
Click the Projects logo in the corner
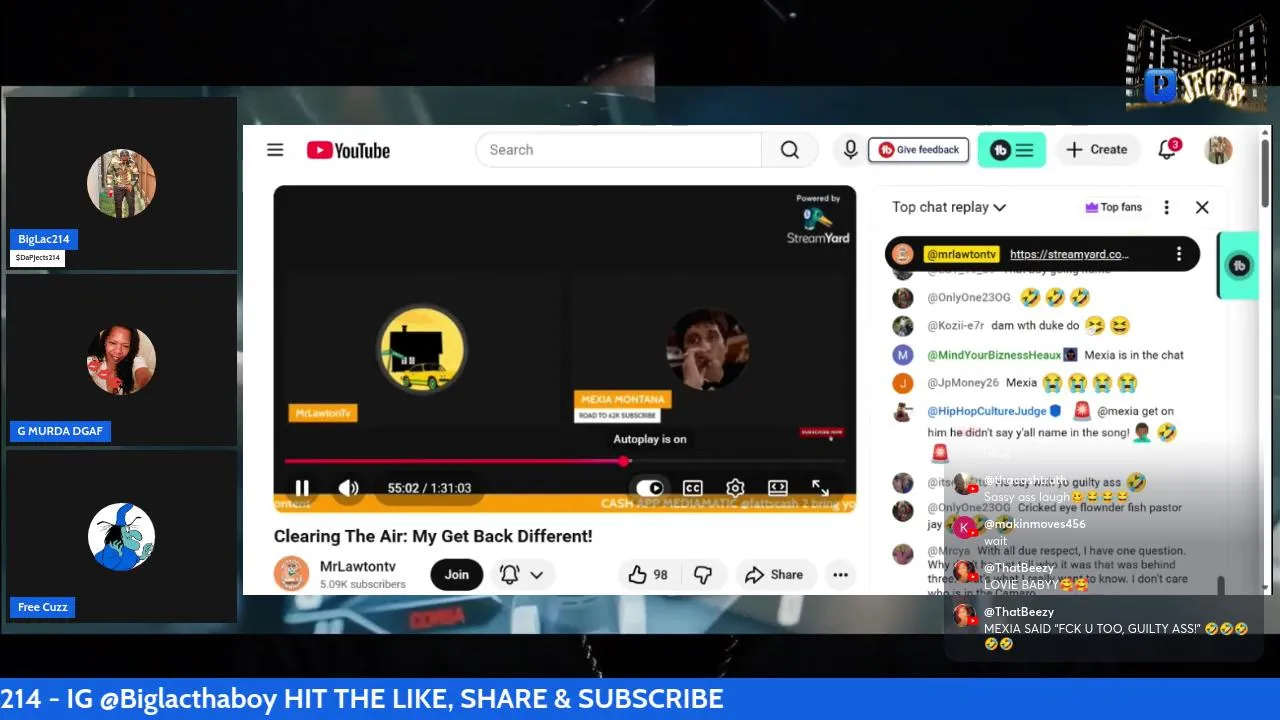(1196, 63)
